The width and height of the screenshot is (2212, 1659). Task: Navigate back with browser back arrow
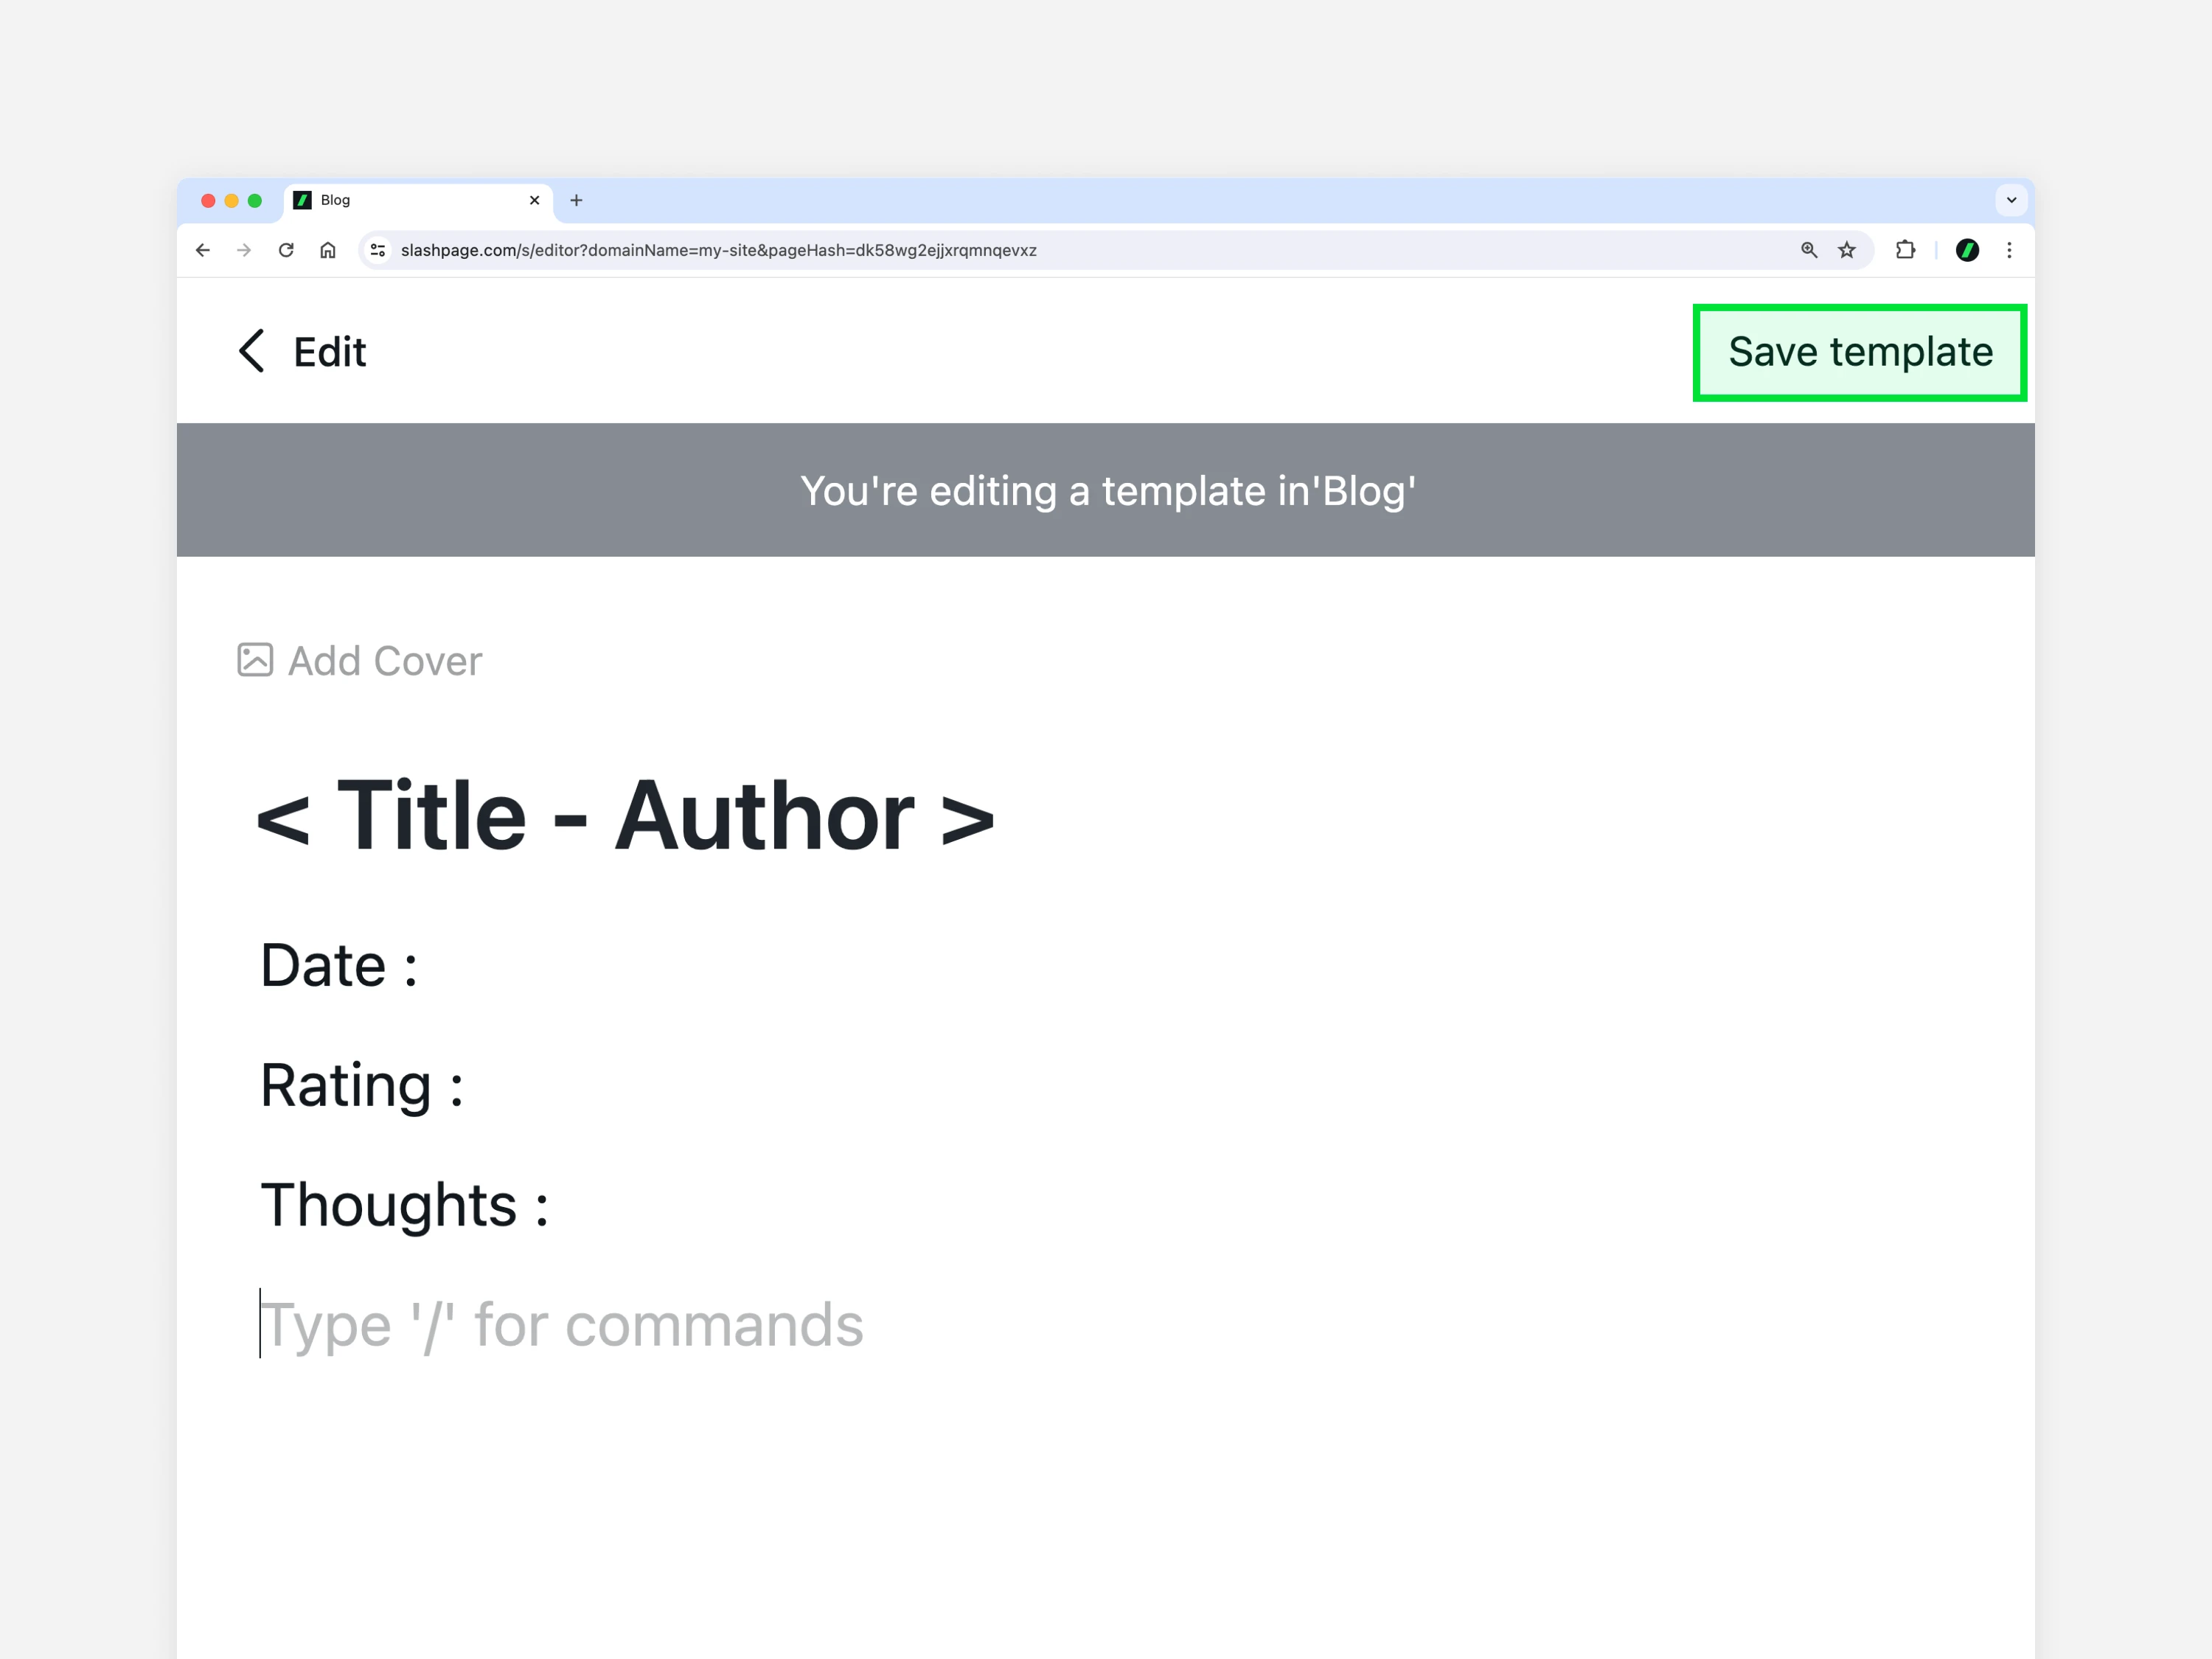coord(203,250)
